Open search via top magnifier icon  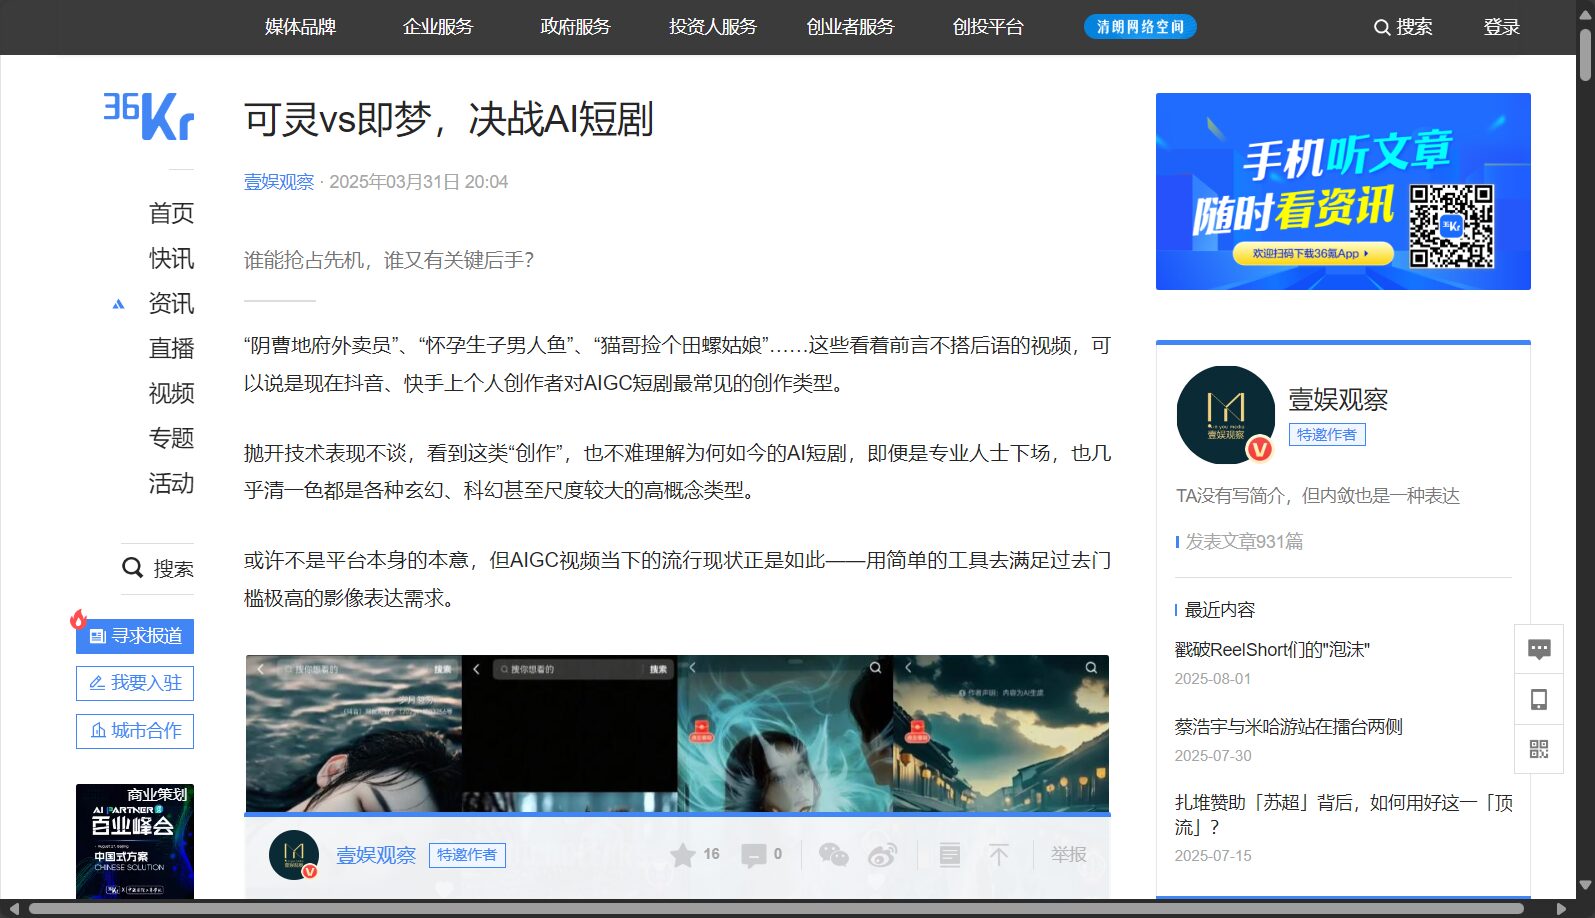click(1382, 27)
